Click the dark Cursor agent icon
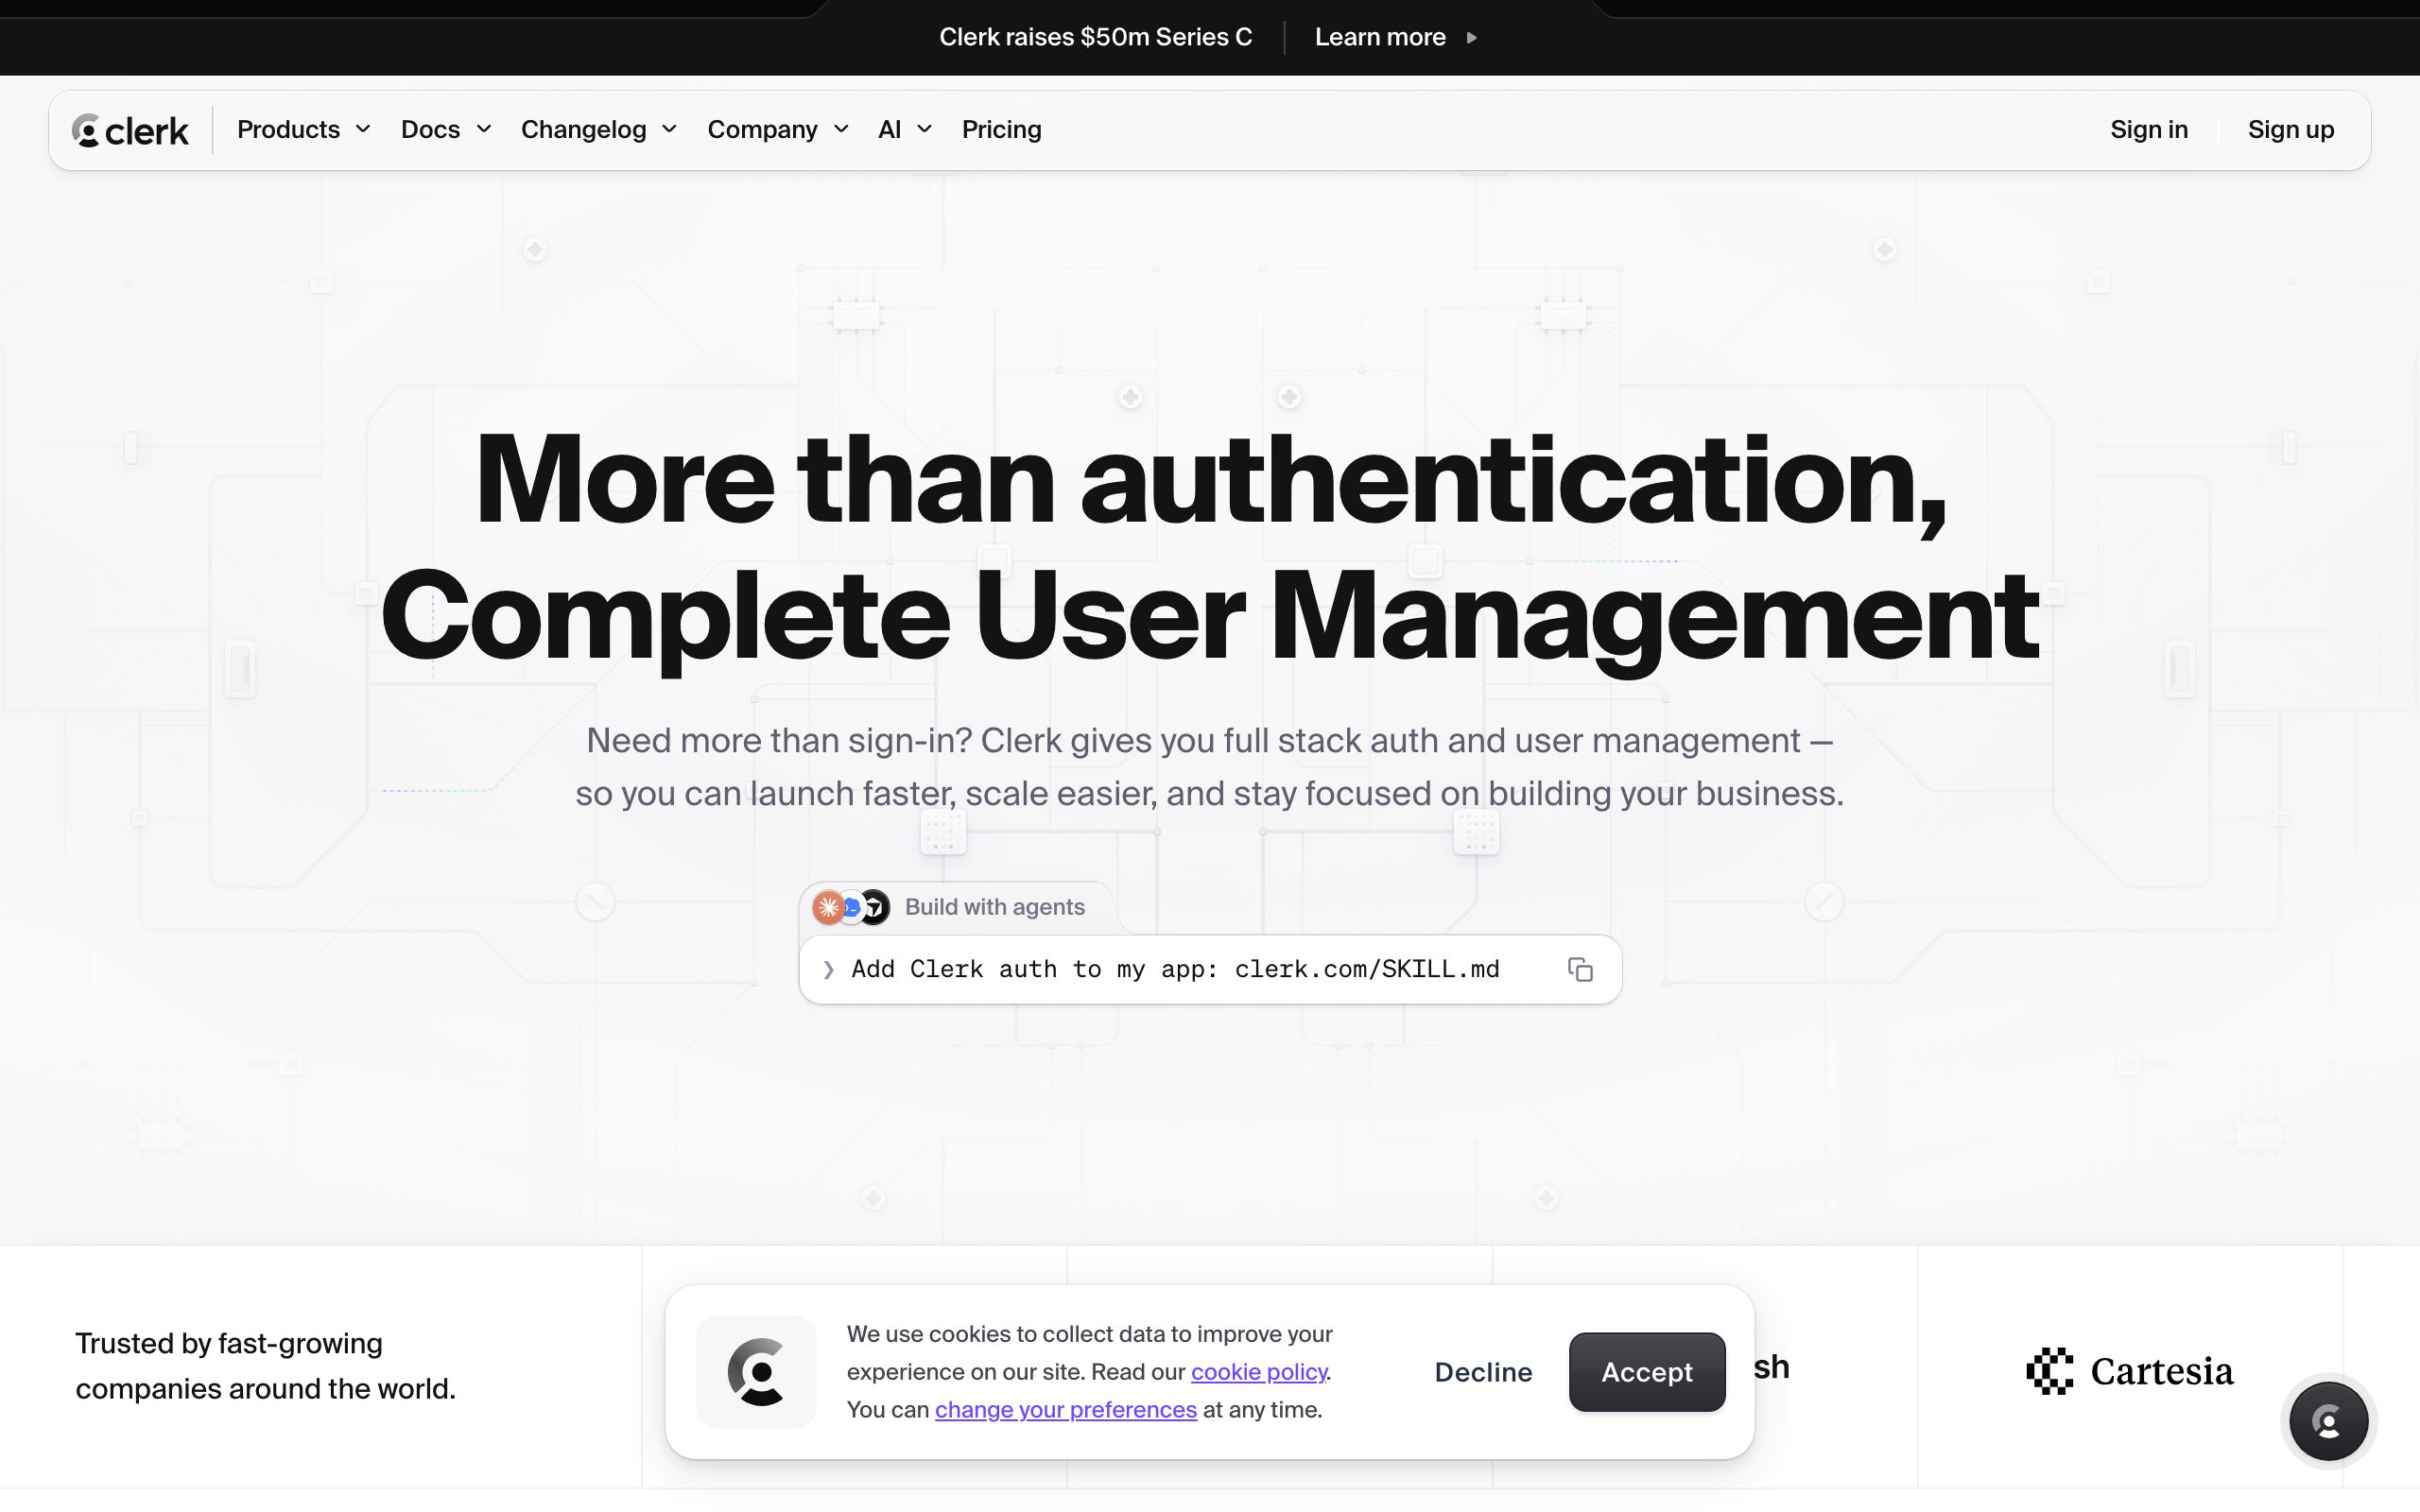This screenshot has width=2420, height=1512. coord(875,907)
